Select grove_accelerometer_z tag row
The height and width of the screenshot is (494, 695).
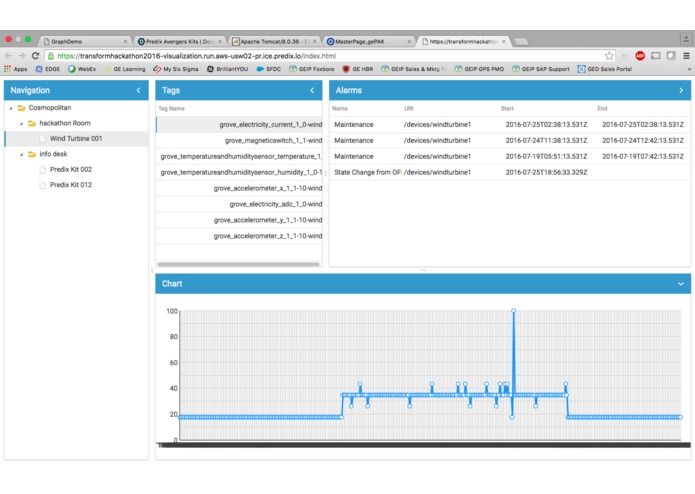tap(239, 237)
